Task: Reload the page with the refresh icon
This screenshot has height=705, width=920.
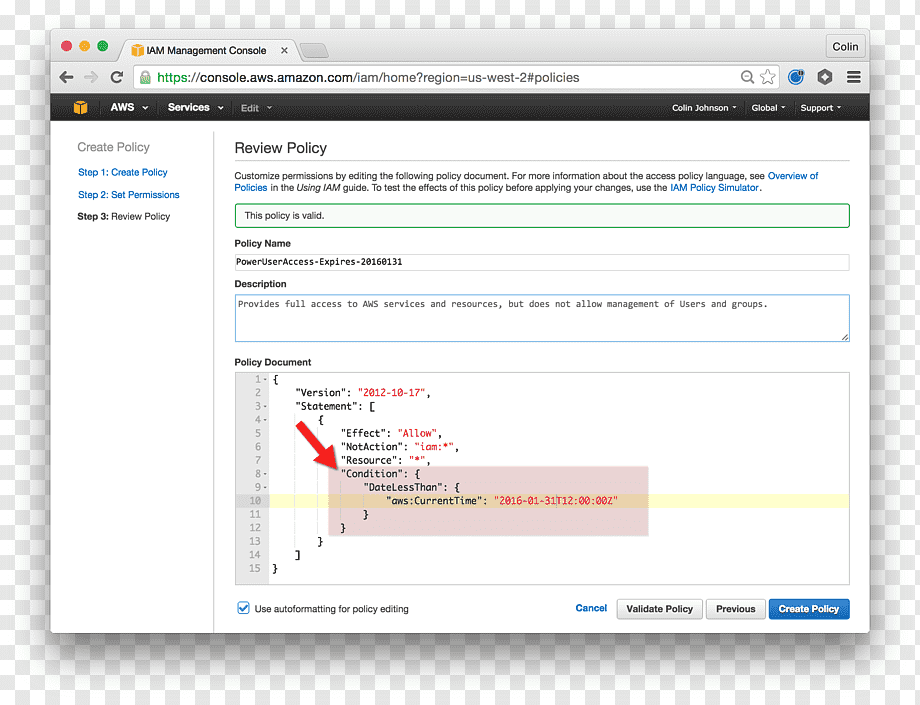Action: (117, 77)
